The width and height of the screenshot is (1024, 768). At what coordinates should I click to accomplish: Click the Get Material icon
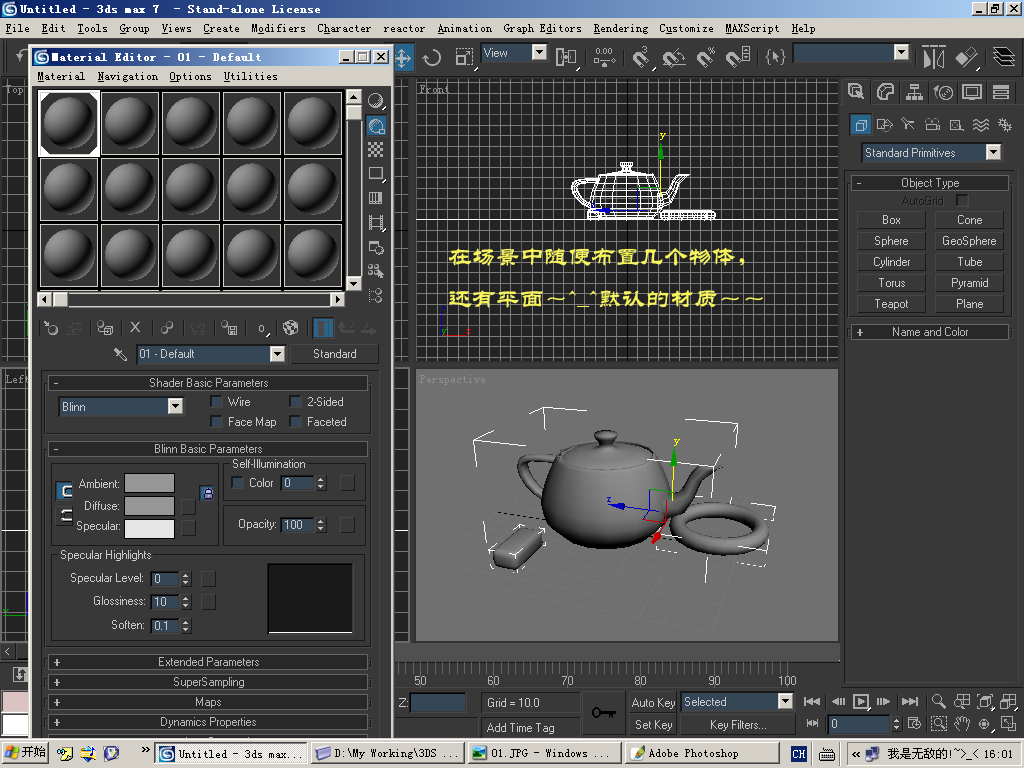tap(50, 328)
